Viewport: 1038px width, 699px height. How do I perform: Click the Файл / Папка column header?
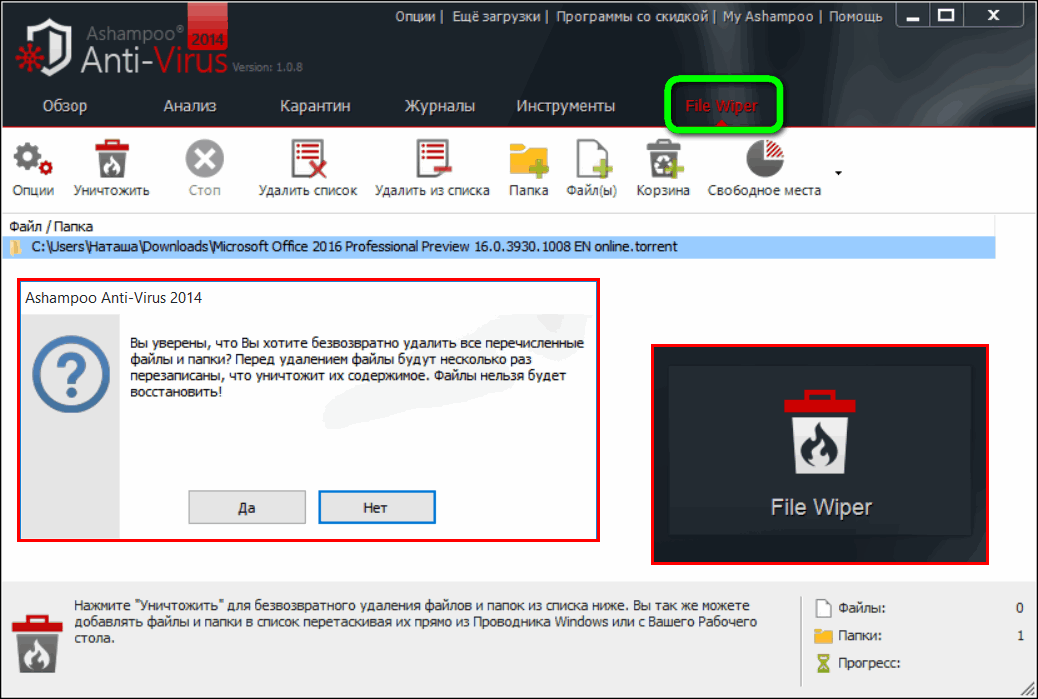point(51,226)
